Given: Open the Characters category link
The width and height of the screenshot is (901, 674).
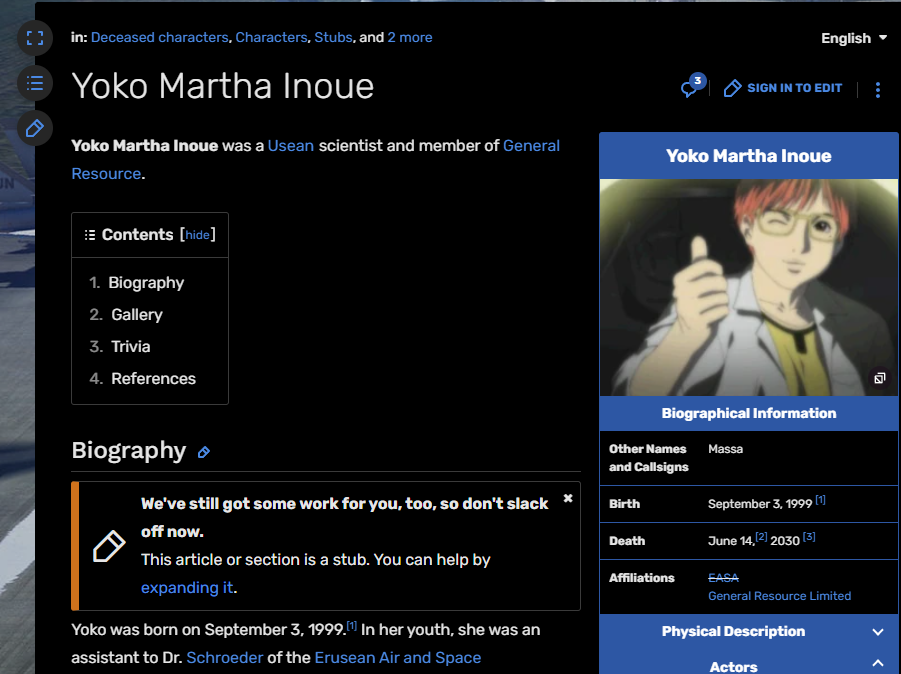Looking at the screenshot, I should tap(271, 37).
